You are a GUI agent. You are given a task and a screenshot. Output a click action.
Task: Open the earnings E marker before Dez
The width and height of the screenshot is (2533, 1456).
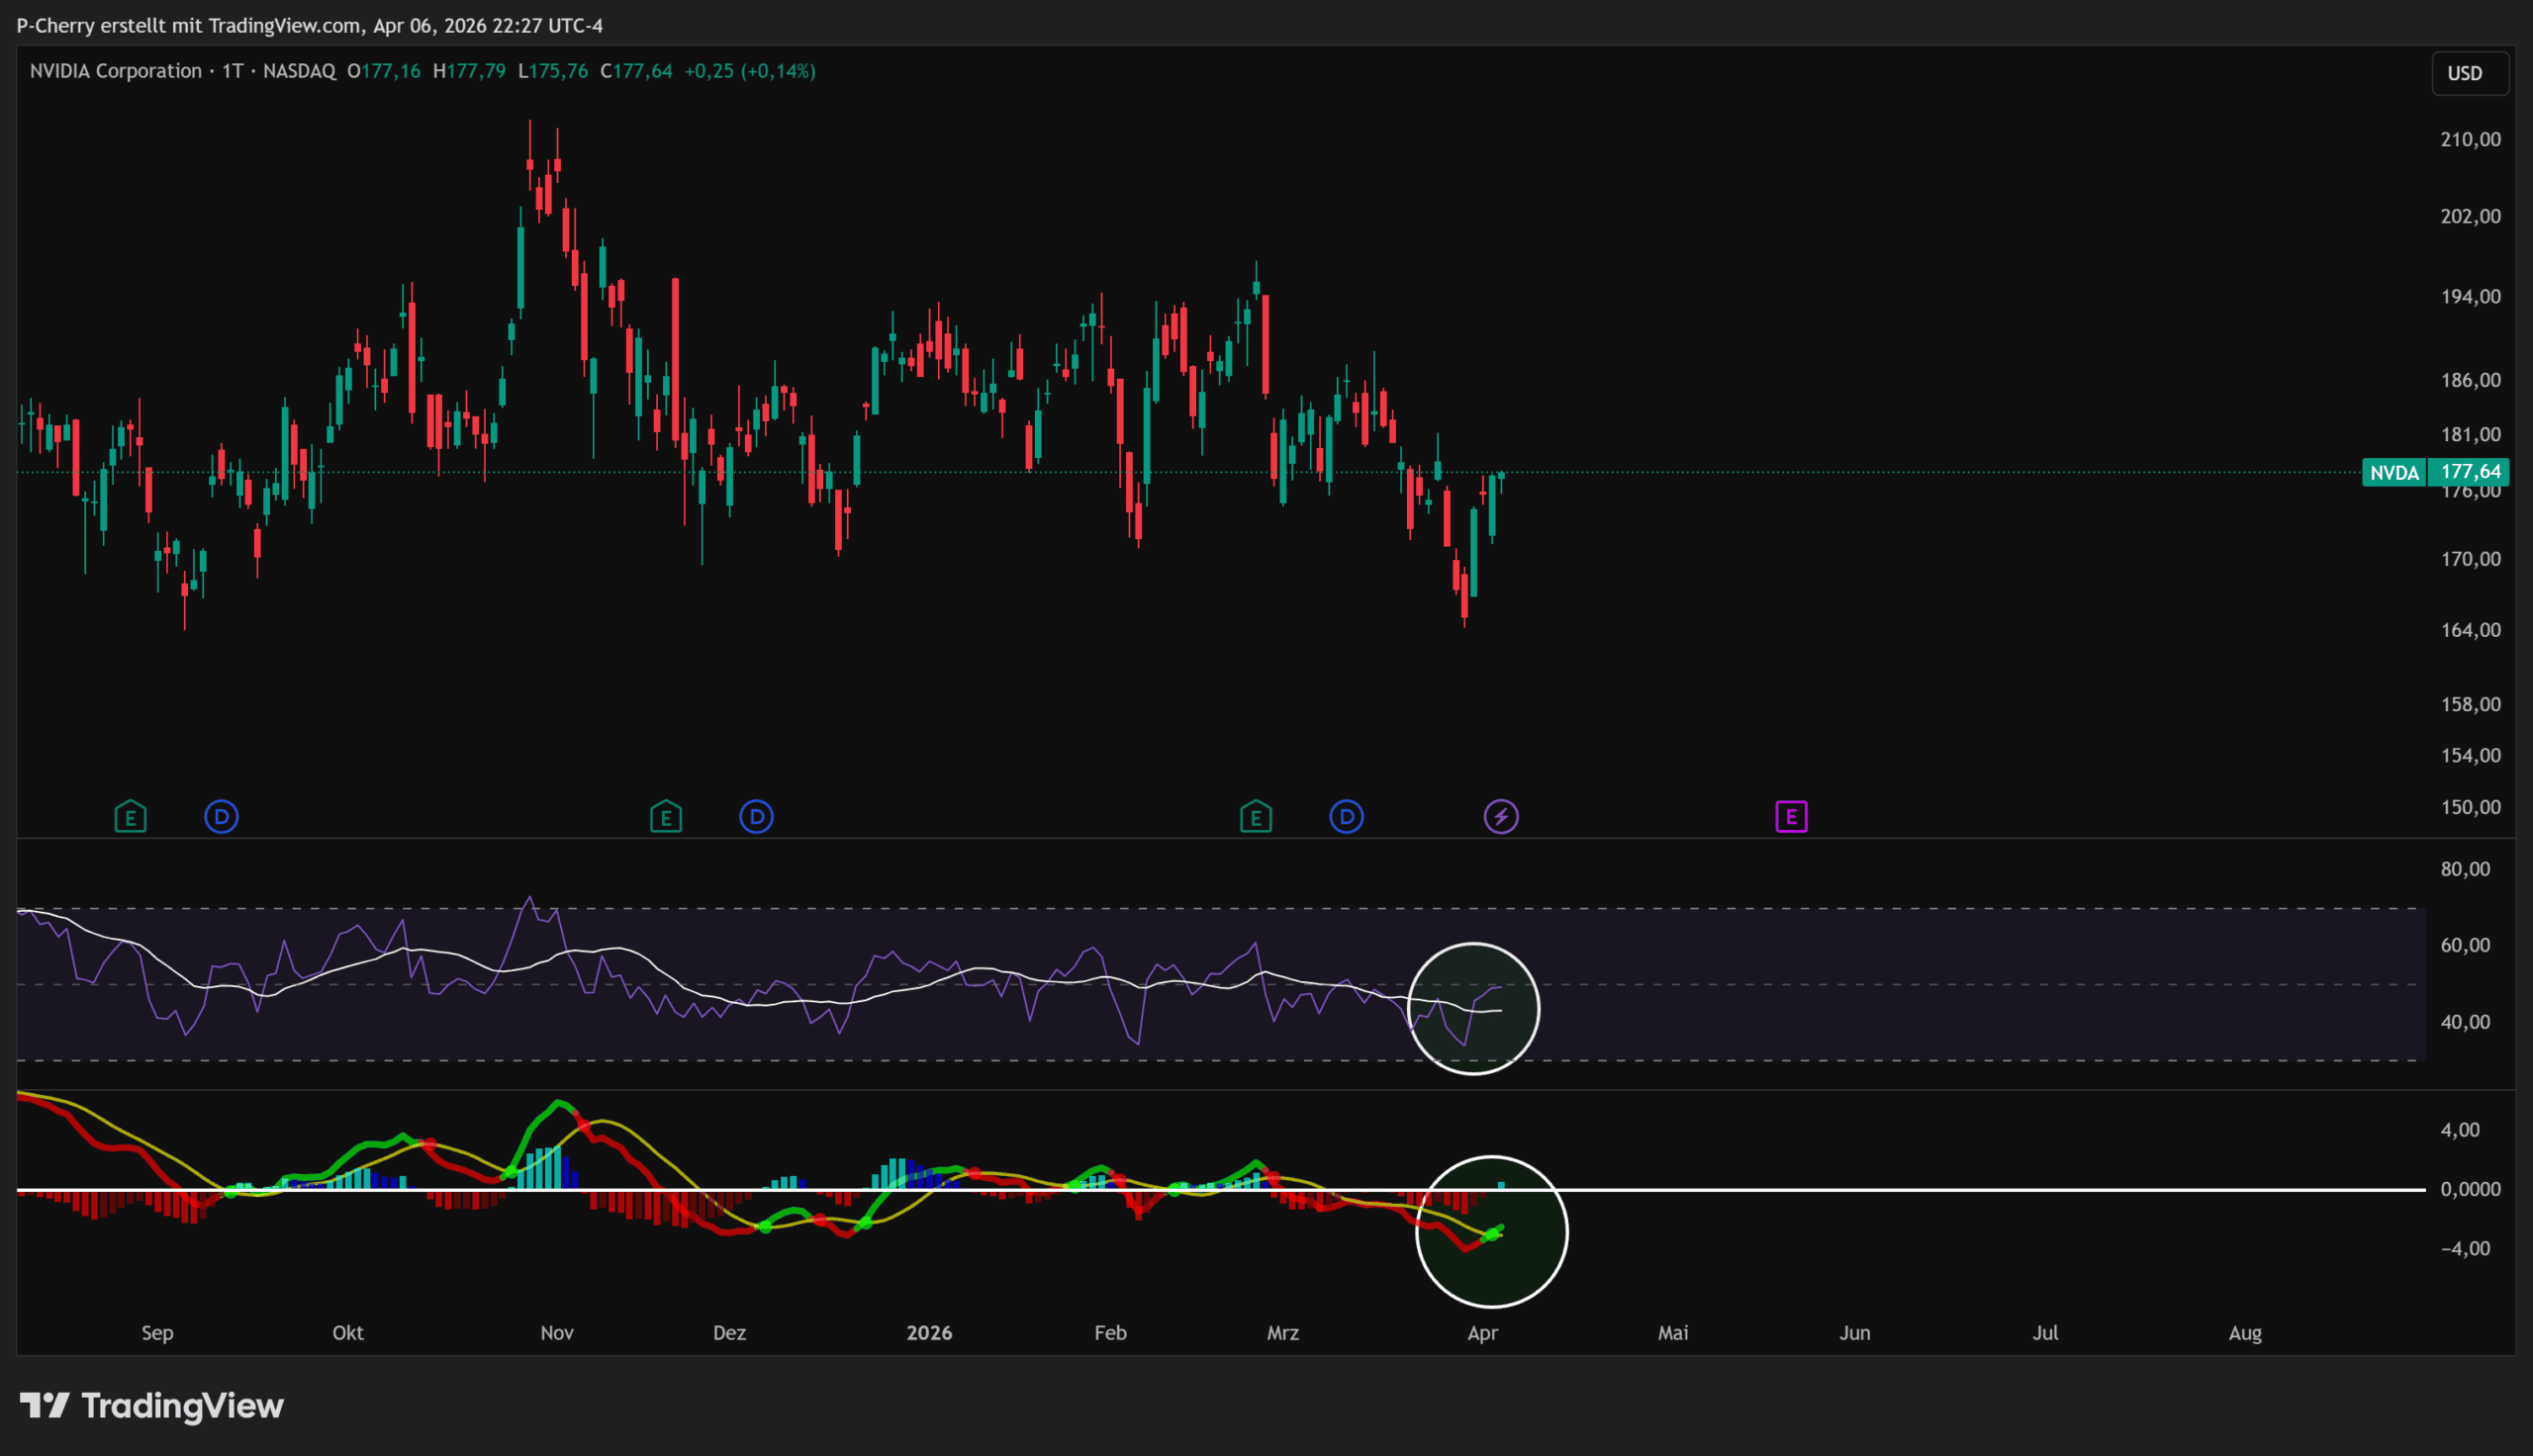pos(666,817)
